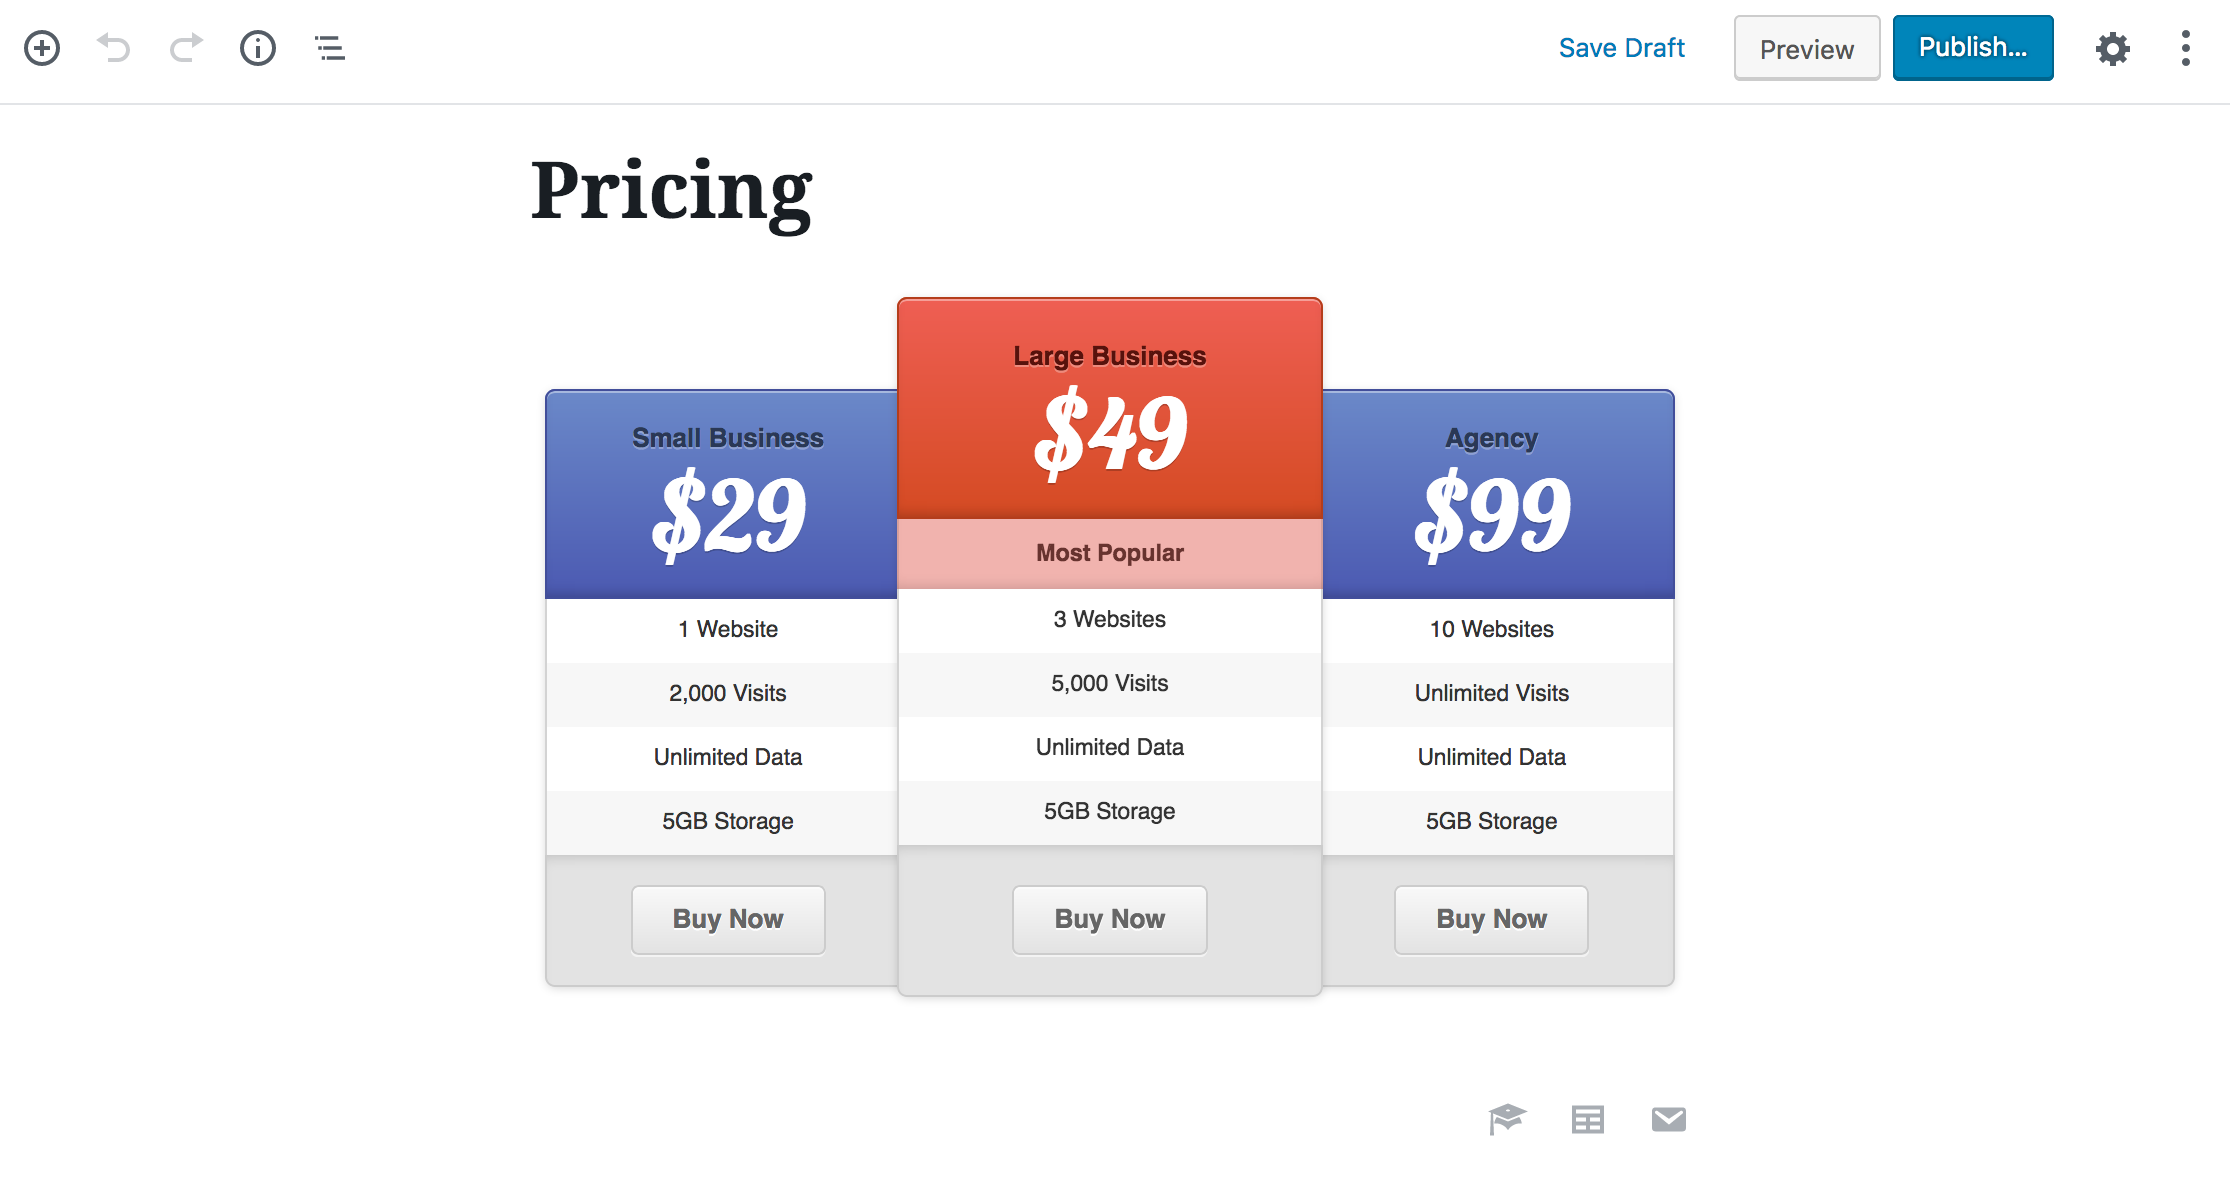This screenshot has width=2230, height=1185.
Task: Click the redo arrow icon
Action: coord(186,48)
